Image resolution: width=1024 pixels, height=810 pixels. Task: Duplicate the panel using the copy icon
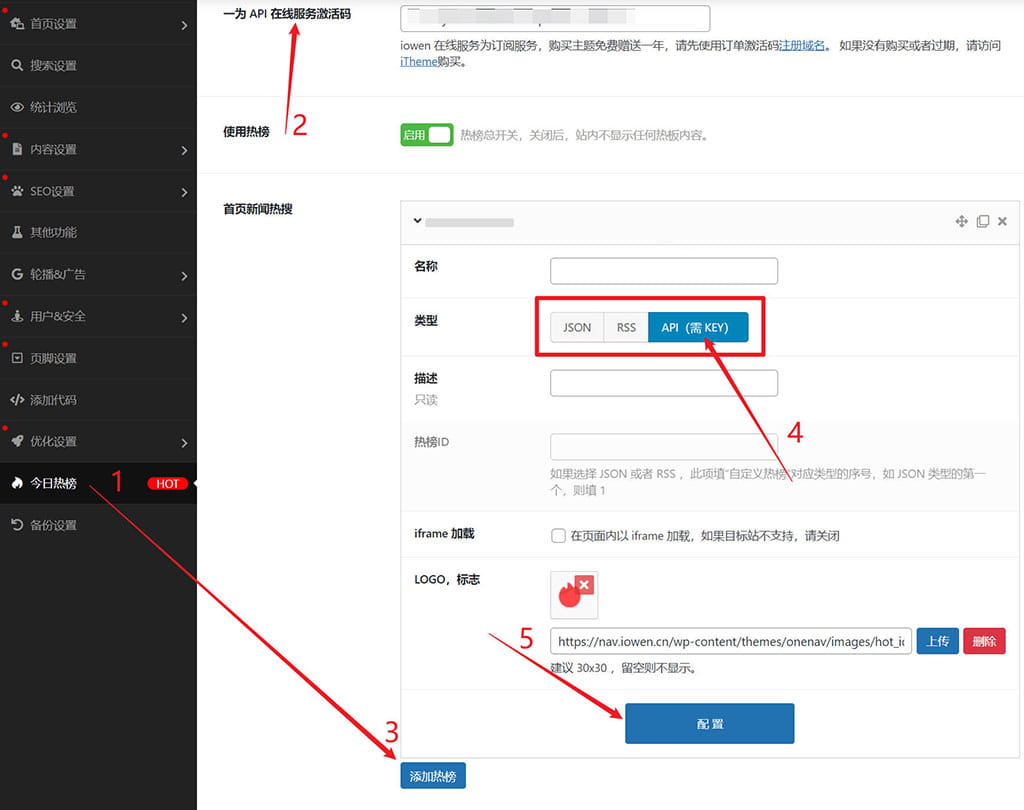(982, 221)
